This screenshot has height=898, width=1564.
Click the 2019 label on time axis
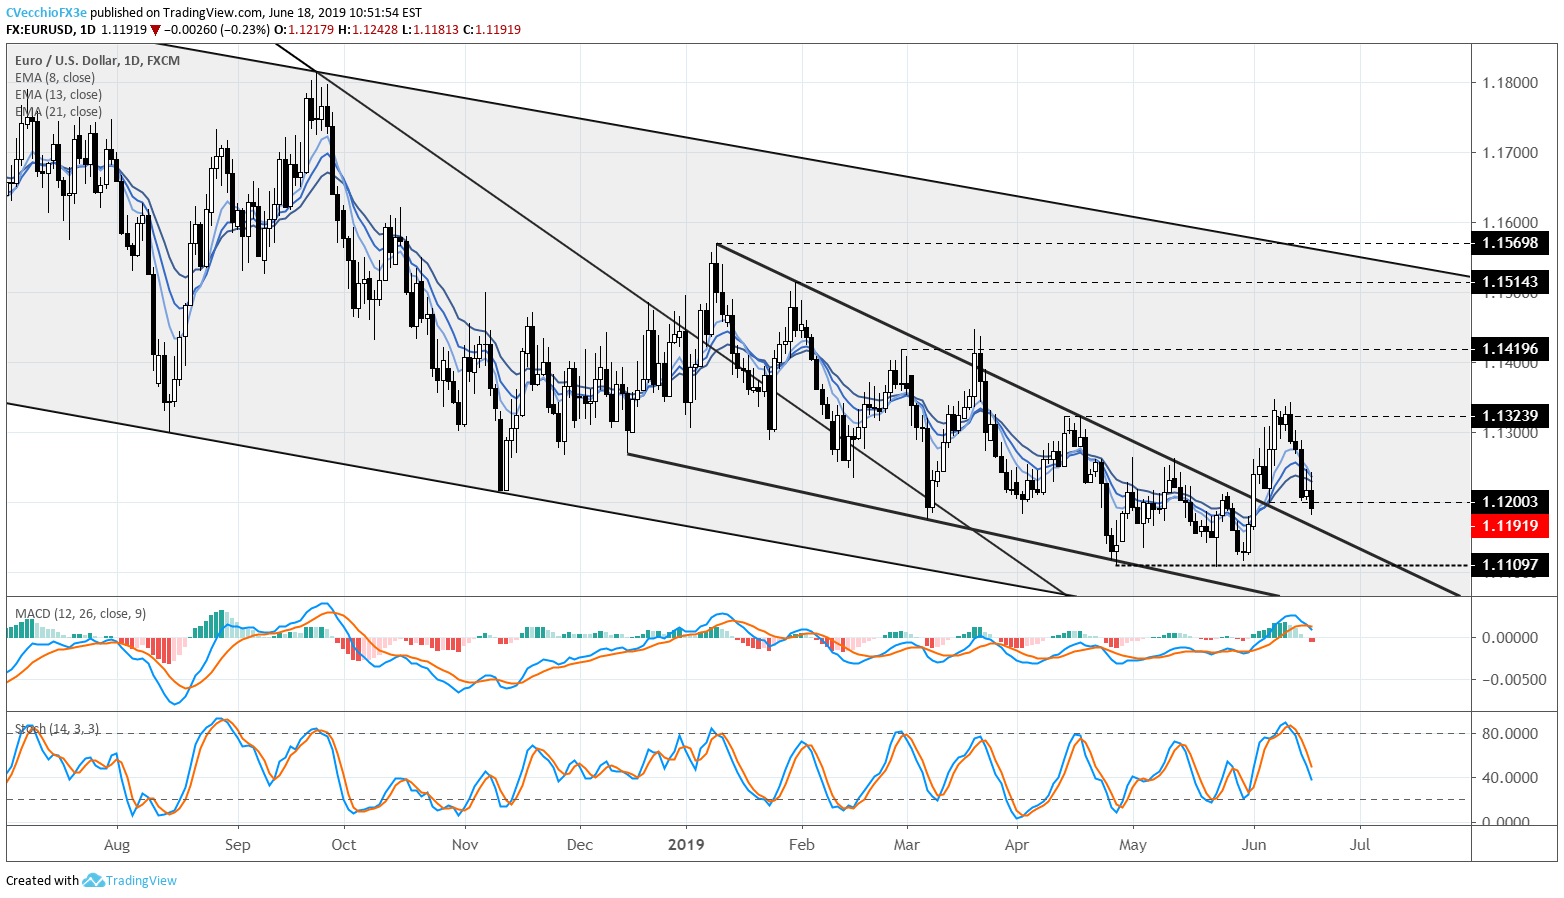(x=686, y=845)
